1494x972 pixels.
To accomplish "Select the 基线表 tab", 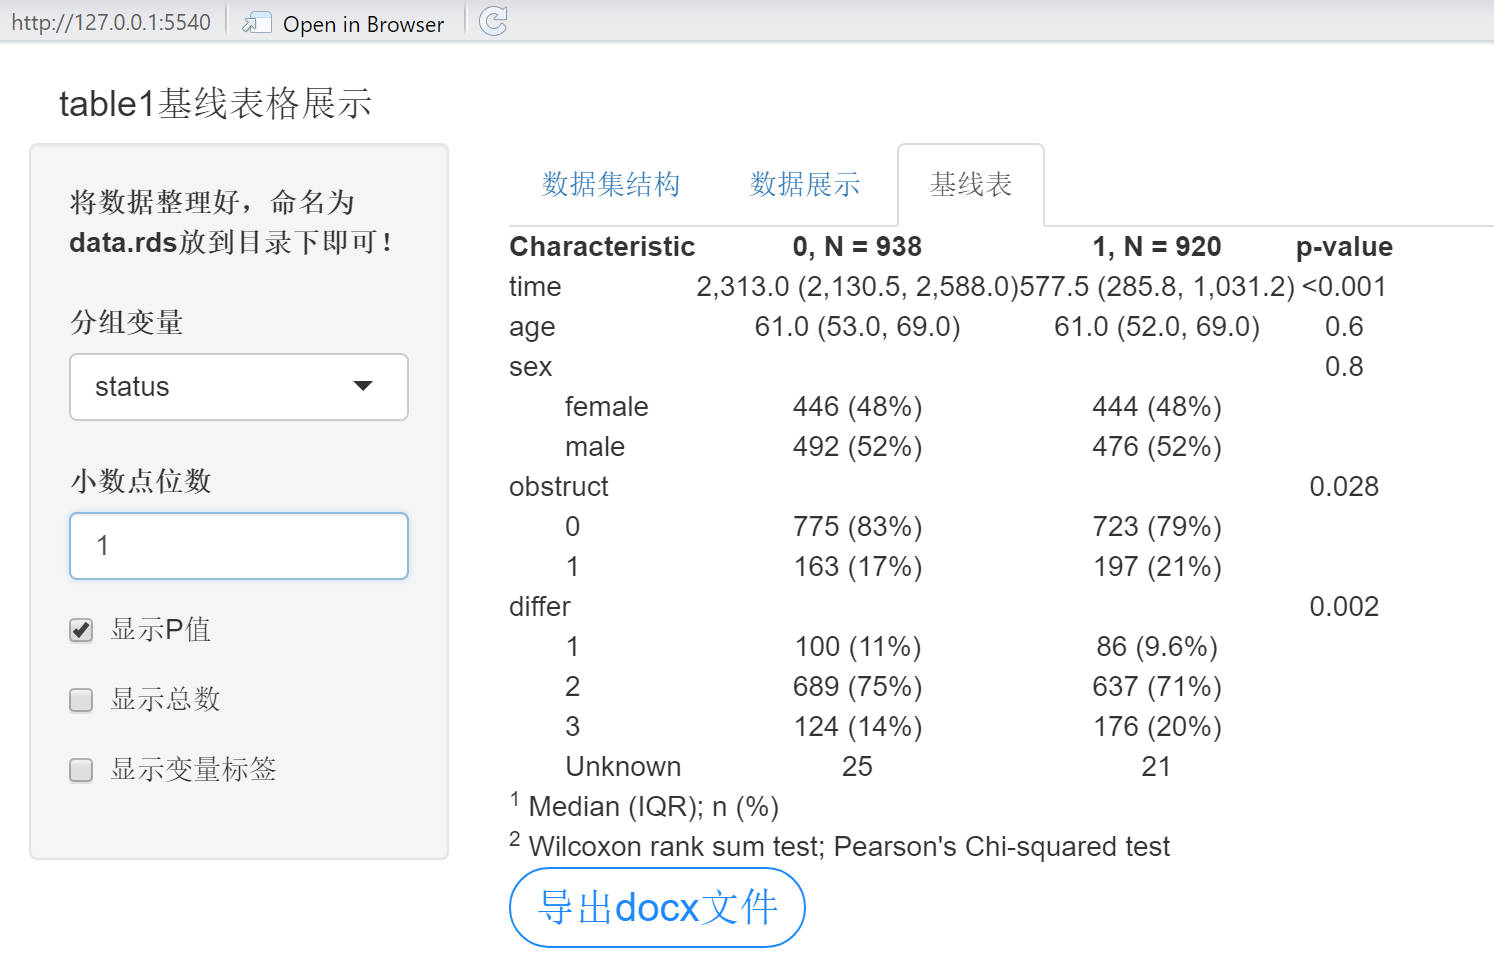I will point(970,185).
